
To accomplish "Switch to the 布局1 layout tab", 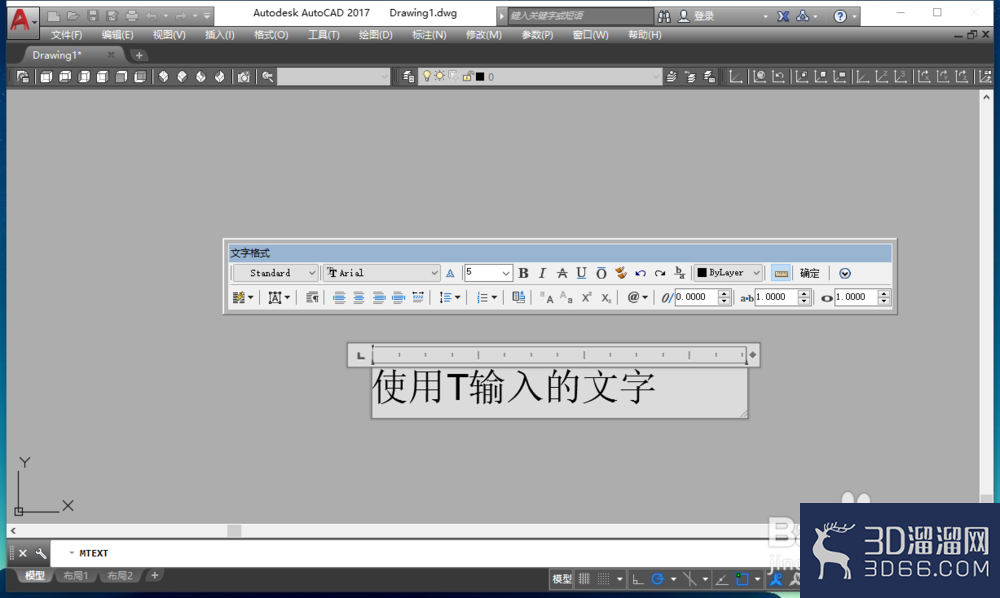I will [x=76, y=576].
